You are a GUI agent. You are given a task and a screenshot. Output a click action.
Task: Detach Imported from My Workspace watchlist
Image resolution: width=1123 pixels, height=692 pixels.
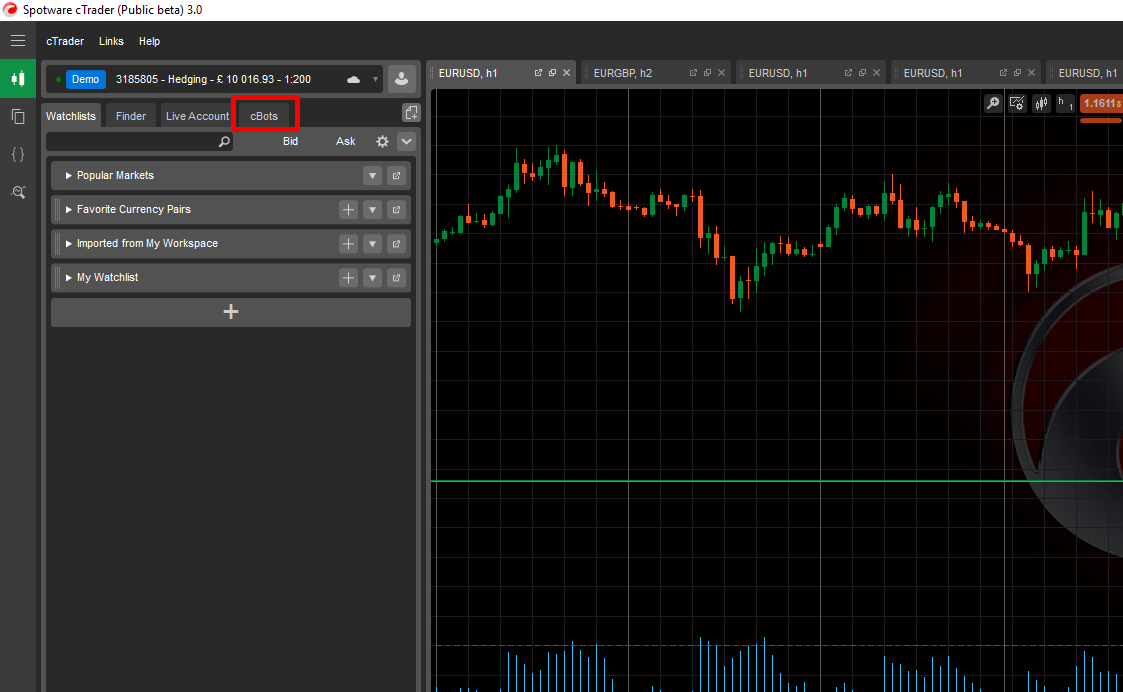(396, 244)
